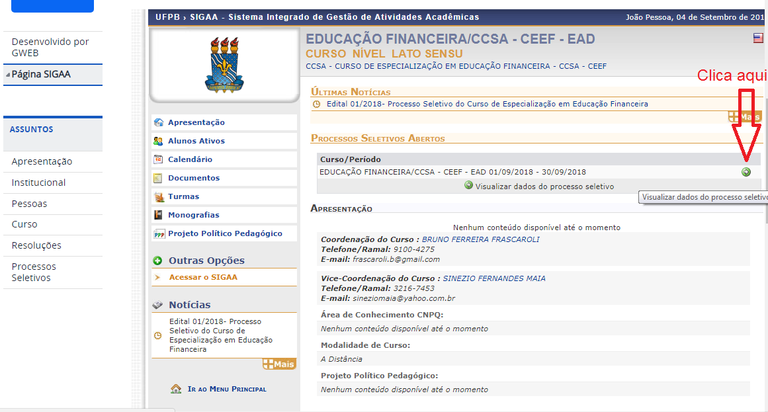This screenshot has height=412, width=768.
Task: Click EDUCAÇÃO FINANCEIRA/CCSA - CEEF - EAD process row text
Action: coord(453,172)
